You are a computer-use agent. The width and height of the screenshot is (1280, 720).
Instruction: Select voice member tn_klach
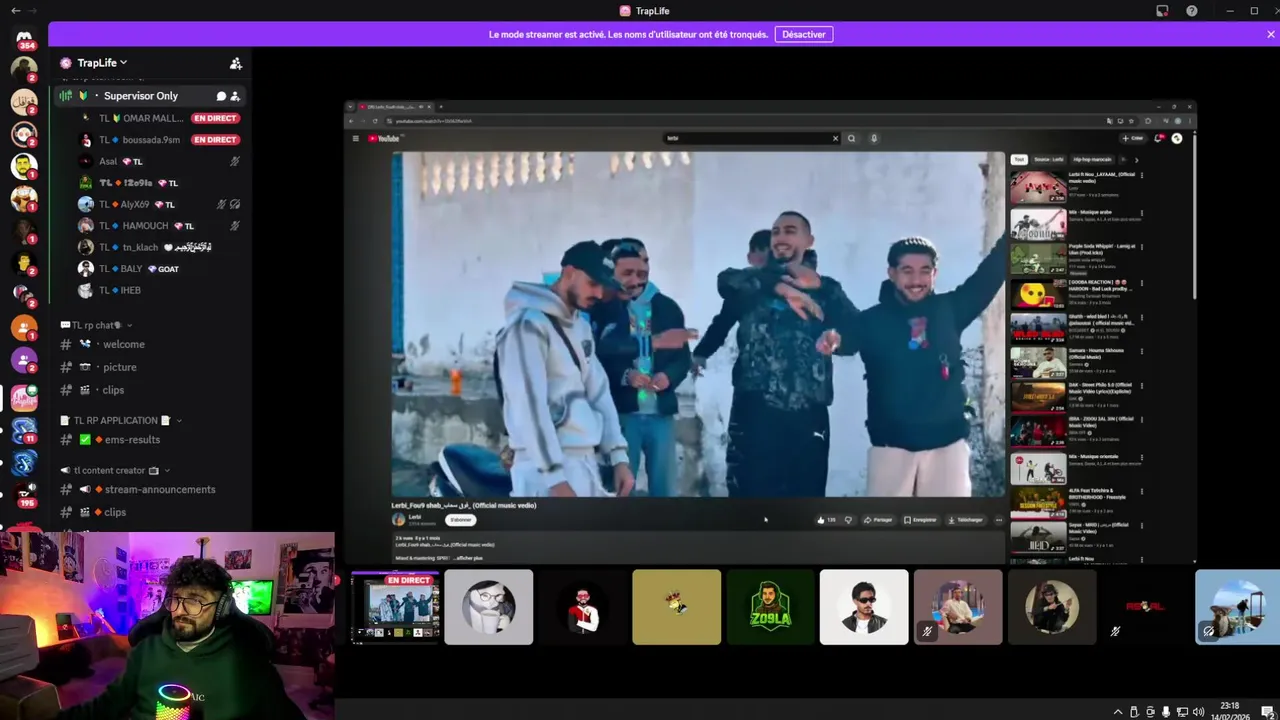click(x=128, y=247)
